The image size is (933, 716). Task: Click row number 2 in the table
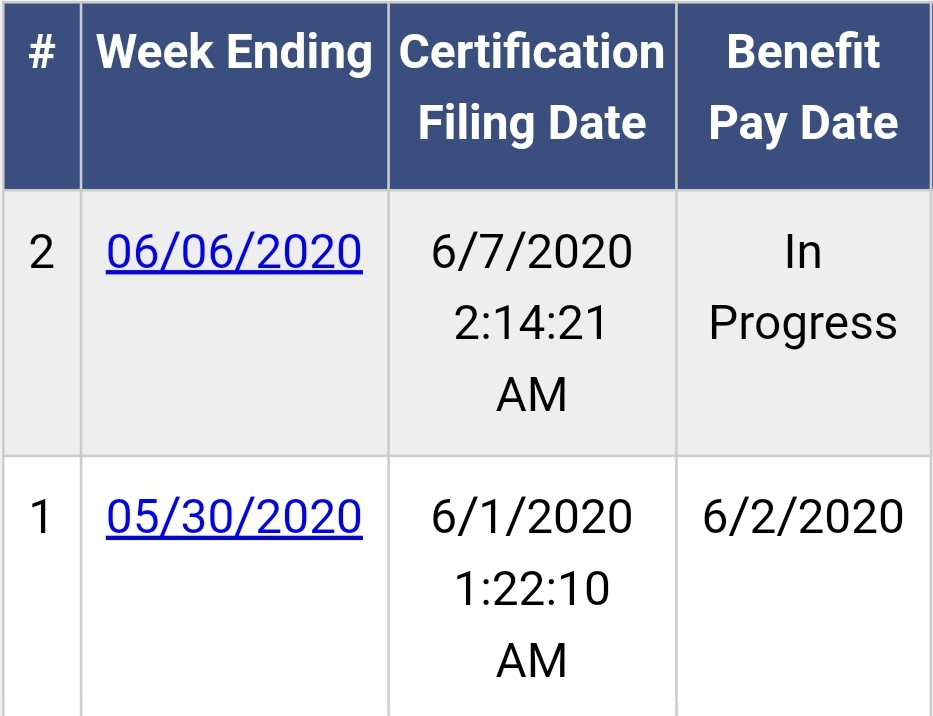click(41, 252)
